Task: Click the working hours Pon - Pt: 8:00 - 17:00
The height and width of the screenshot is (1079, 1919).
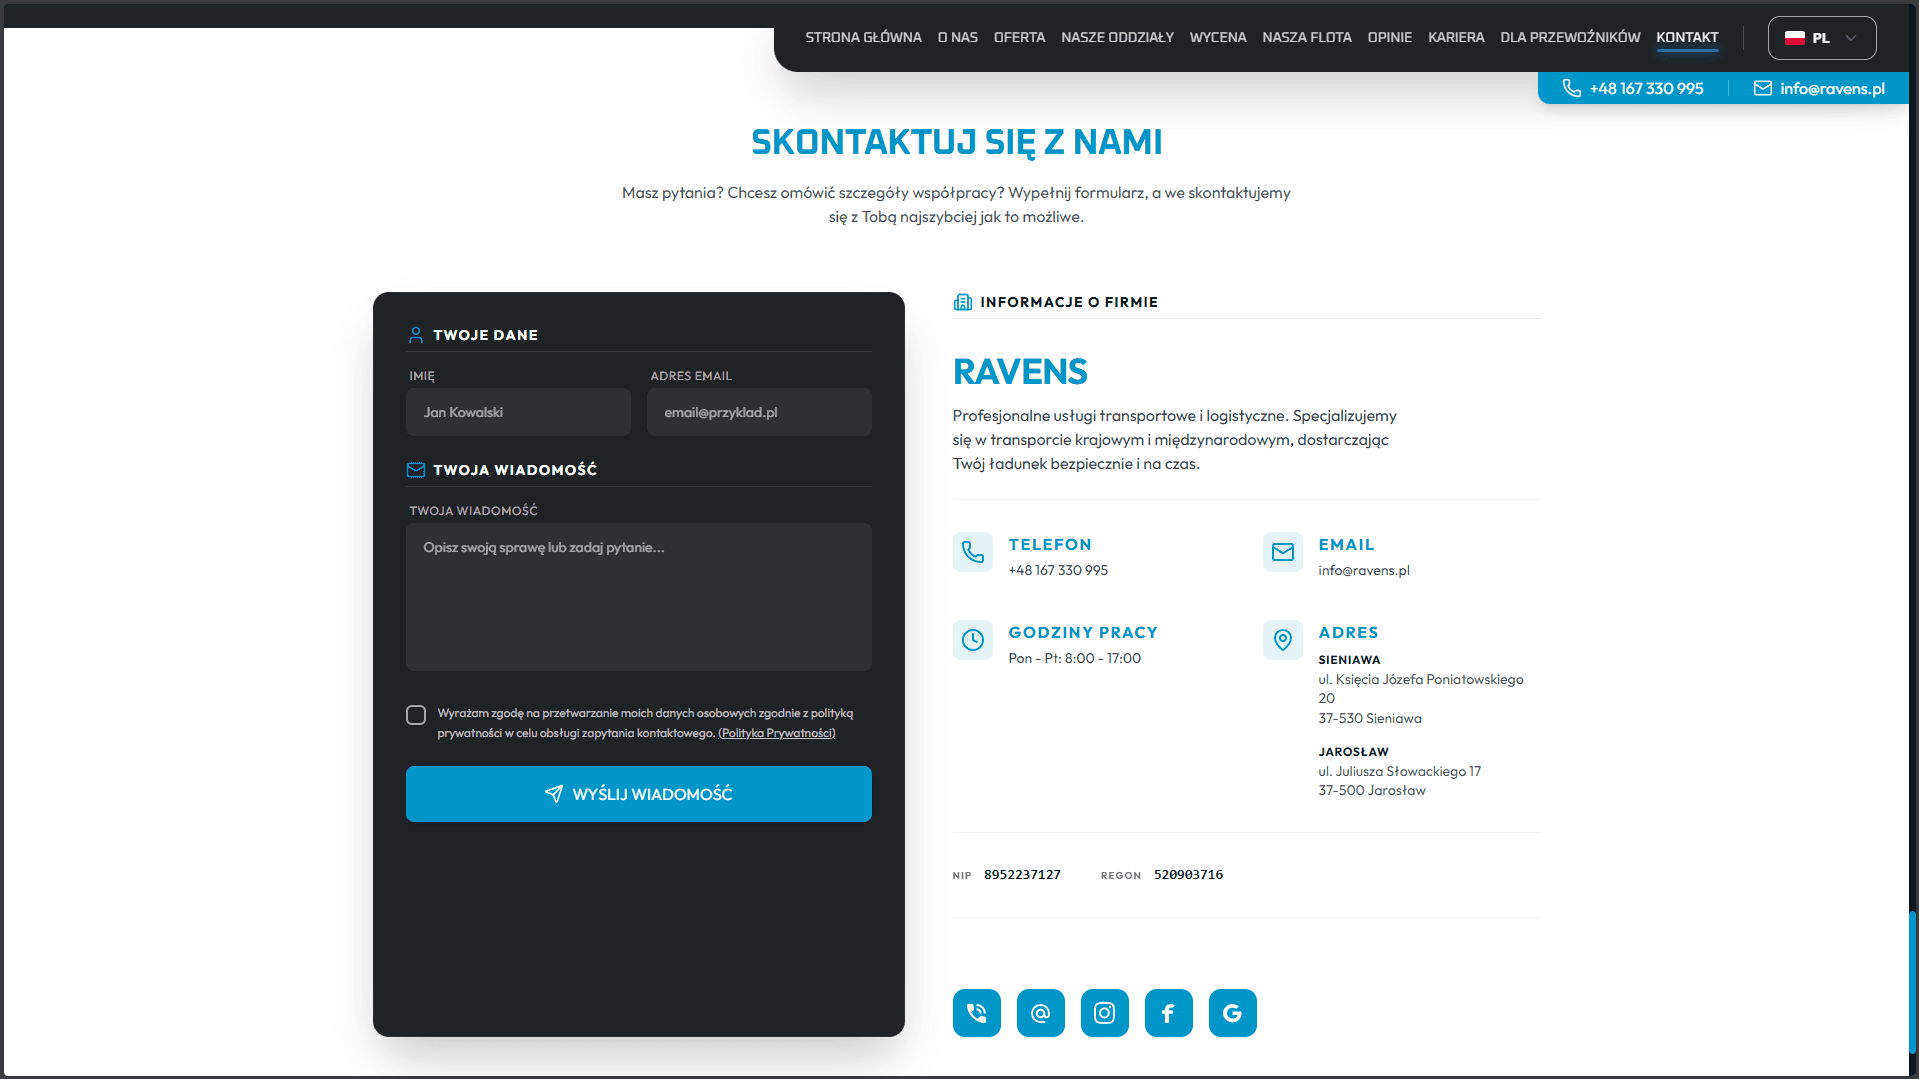Action: click(1074, 658)
